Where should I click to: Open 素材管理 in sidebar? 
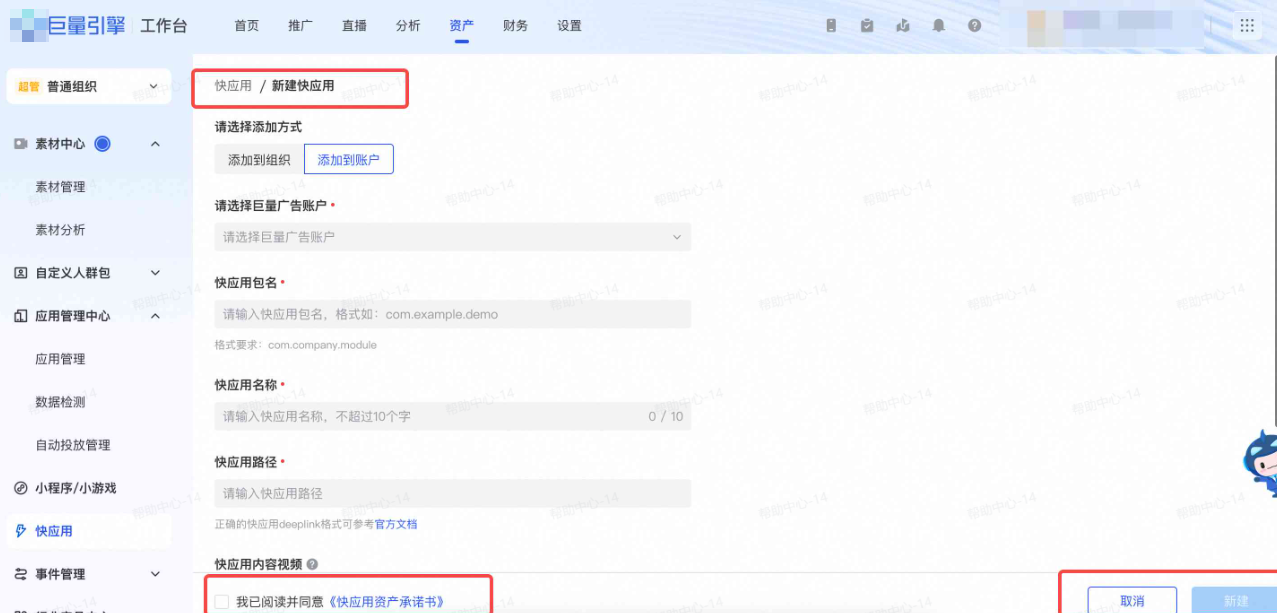[x=60, y=187]
